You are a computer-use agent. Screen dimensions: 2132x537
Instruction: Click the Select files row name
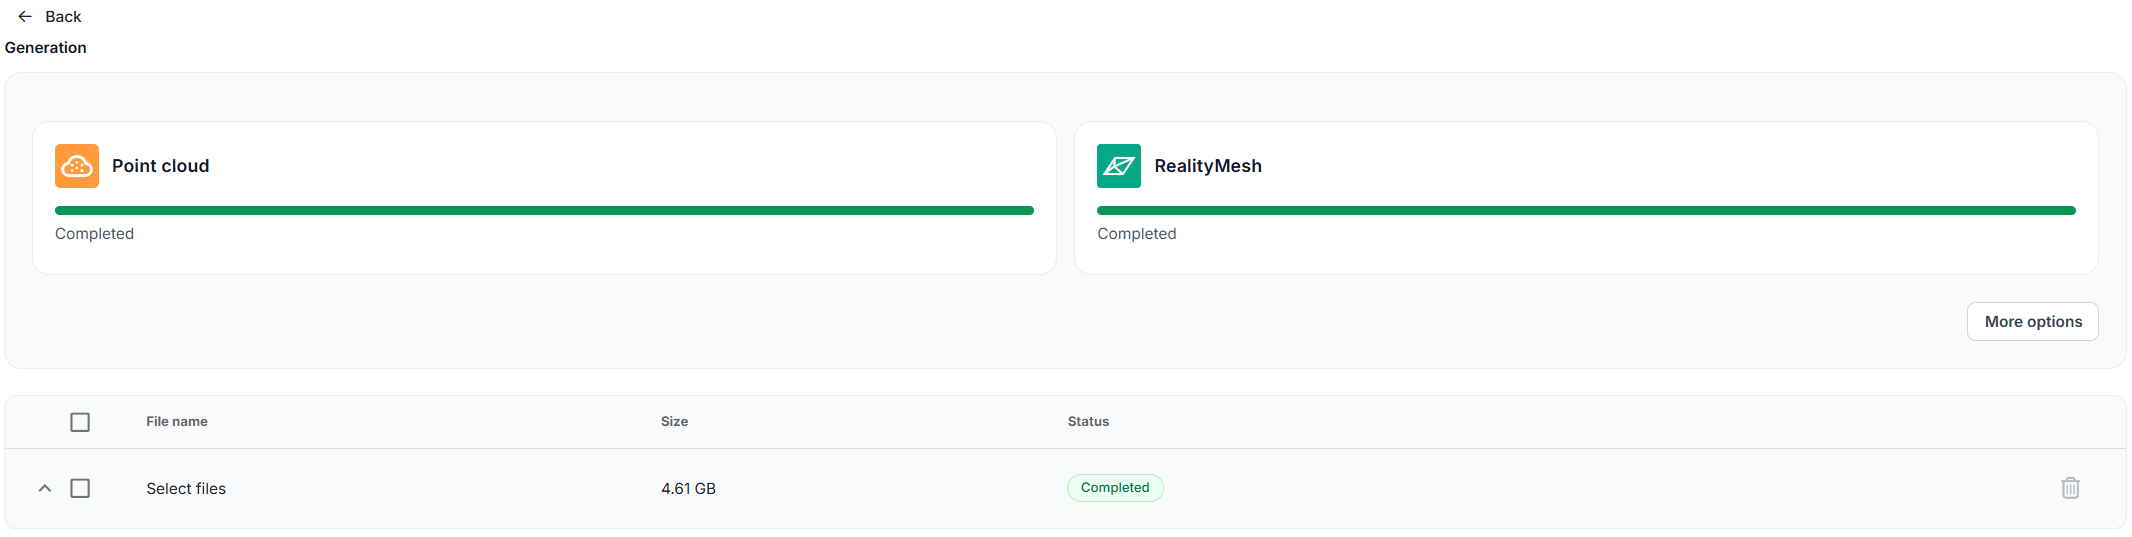click(x=186, y=489)
